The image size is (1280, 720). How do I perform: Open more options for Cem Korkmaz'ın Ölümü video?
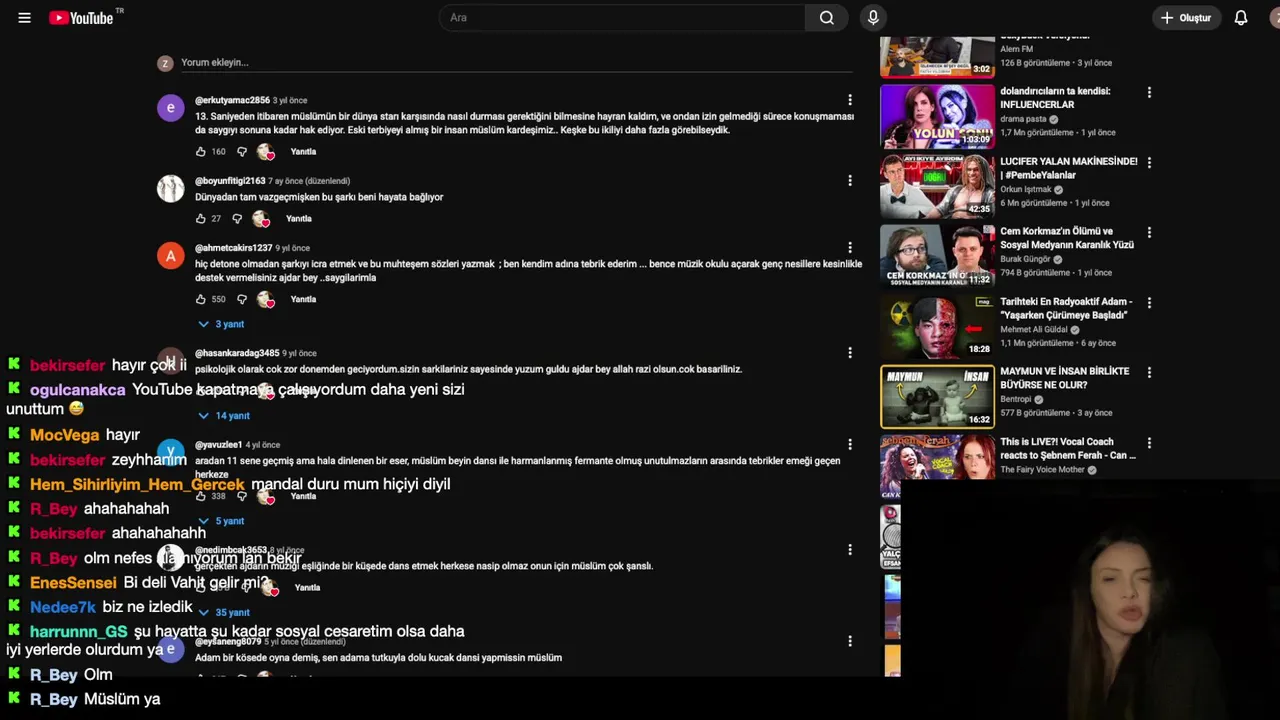pyautogui.click(x=1149, y=232)
